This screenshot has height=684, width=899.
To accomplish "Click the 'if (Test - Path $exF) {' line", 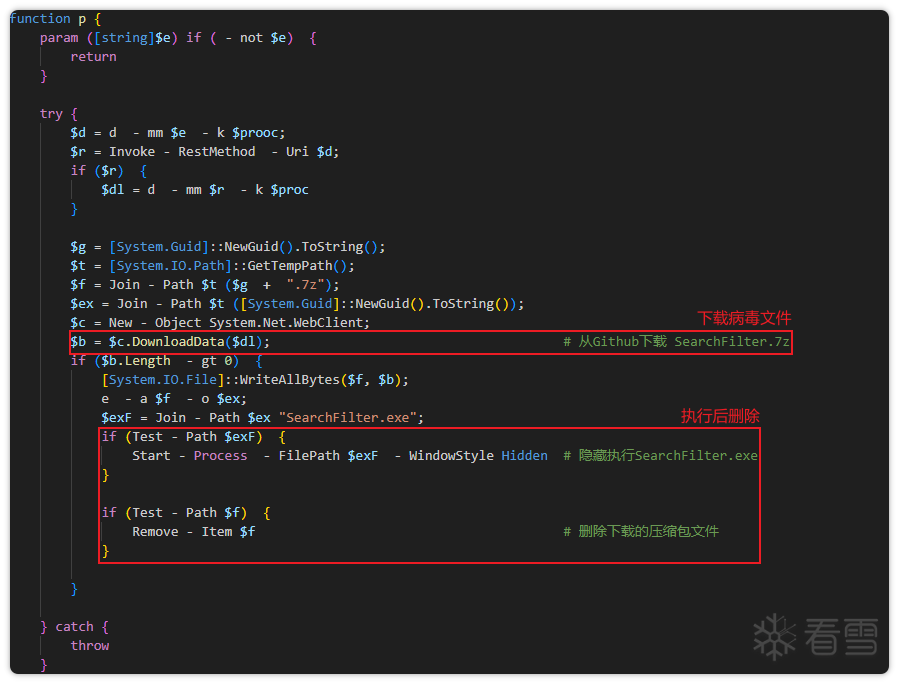I will pyautogui.click(x=193, y=437).
